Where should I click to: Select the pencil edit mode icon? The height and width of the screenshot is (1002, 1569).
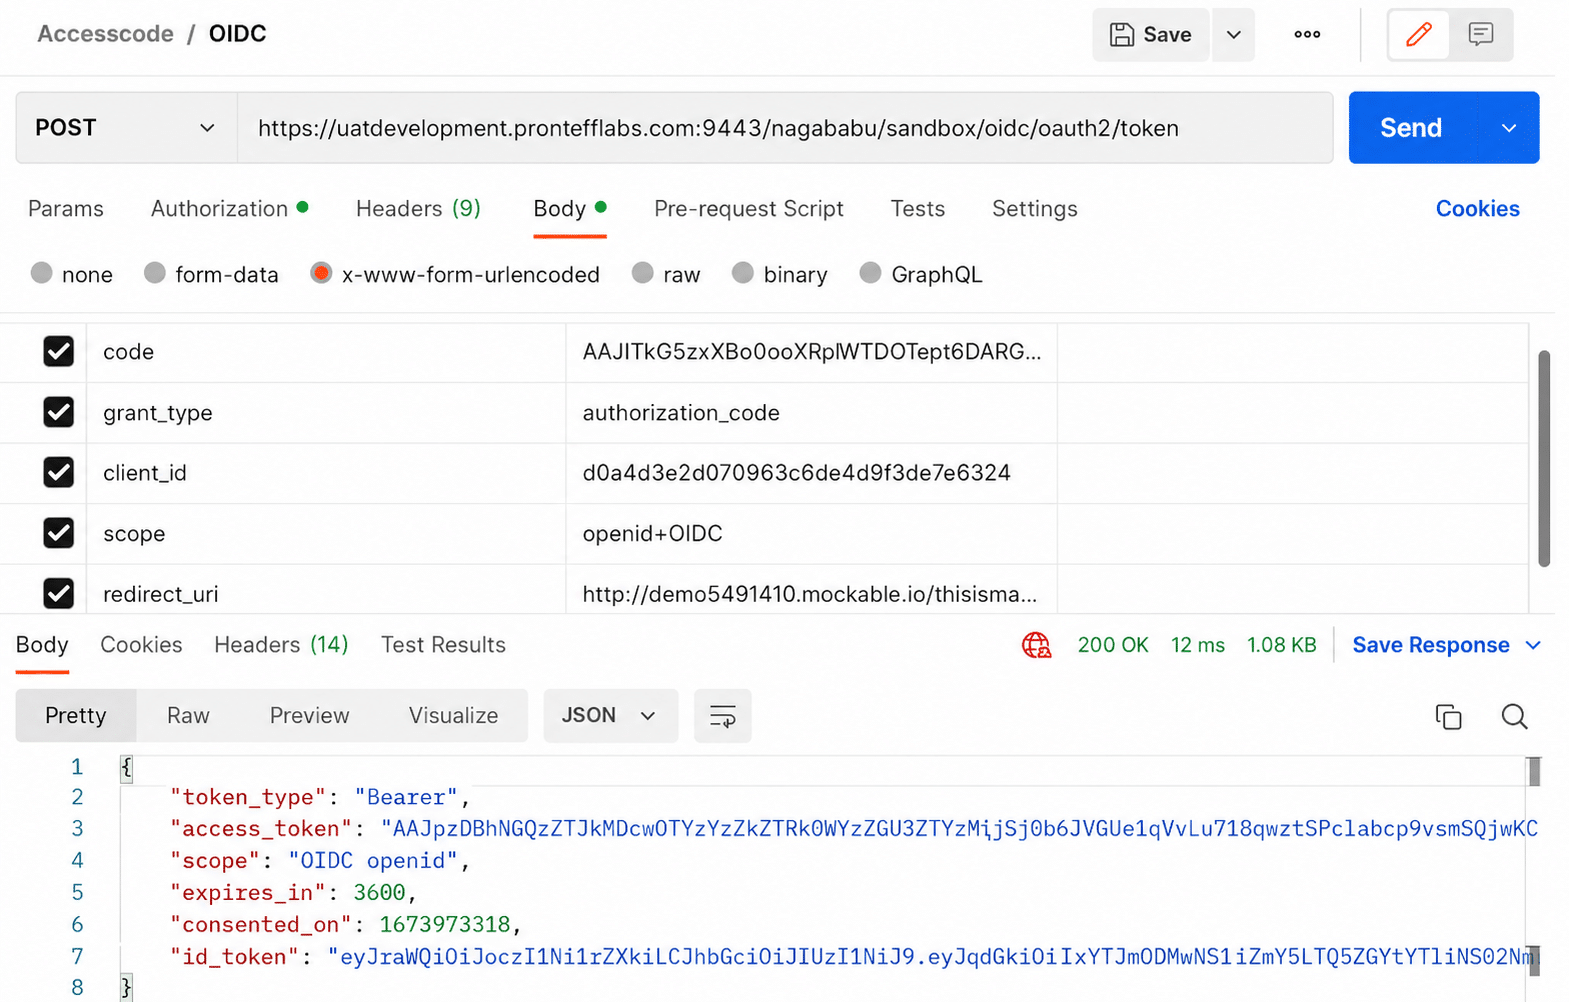[x=1418, y=35]
